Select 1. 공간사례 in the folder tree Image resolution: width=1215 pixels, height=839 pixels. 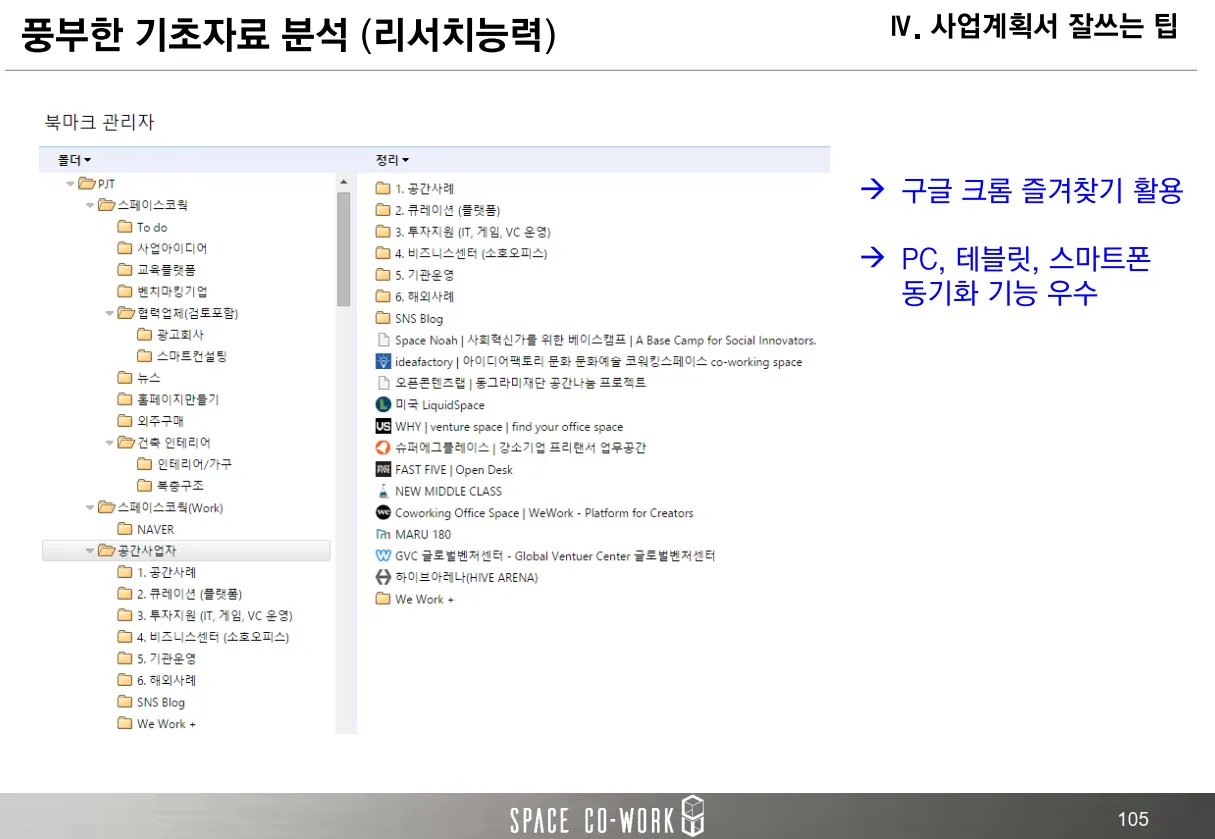166,573
